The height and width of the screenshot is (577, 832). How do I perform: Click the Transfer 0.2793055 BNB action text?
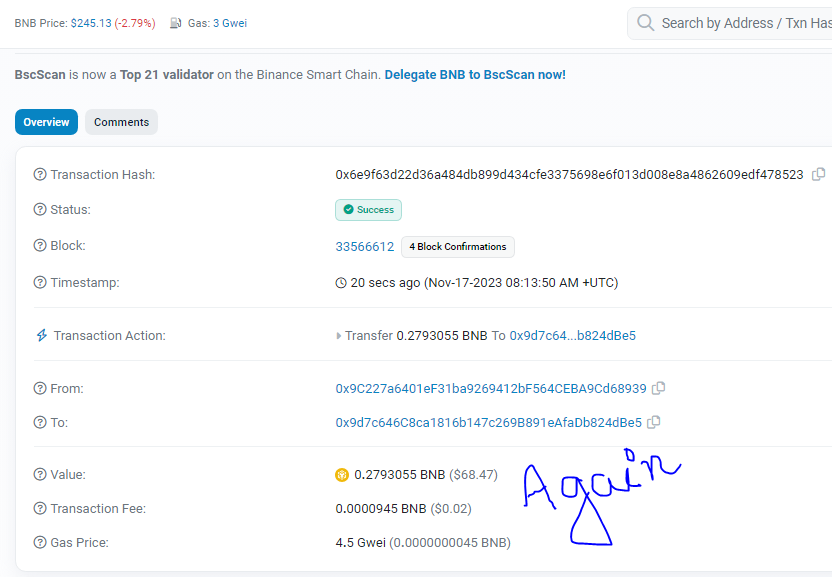(416, 335)
